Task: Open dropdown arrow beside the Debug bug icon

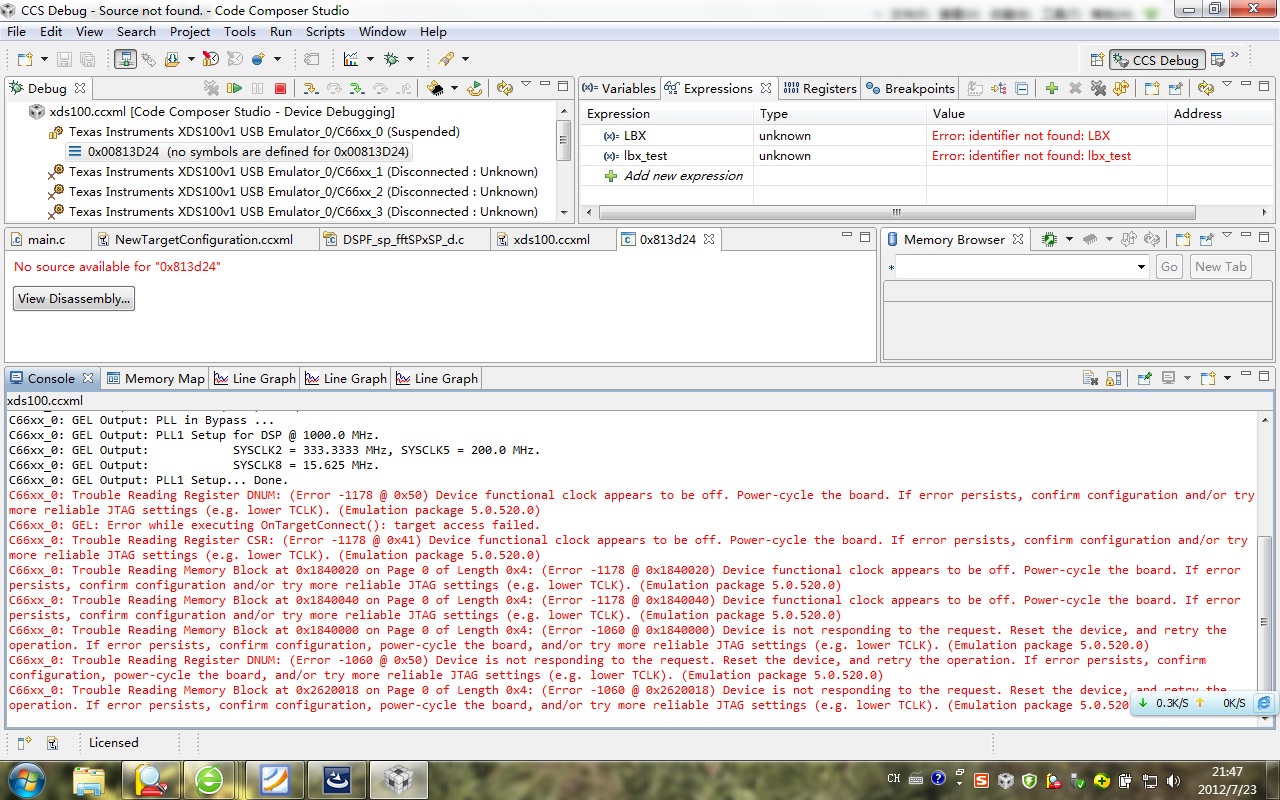Action: tap(410, 59)
